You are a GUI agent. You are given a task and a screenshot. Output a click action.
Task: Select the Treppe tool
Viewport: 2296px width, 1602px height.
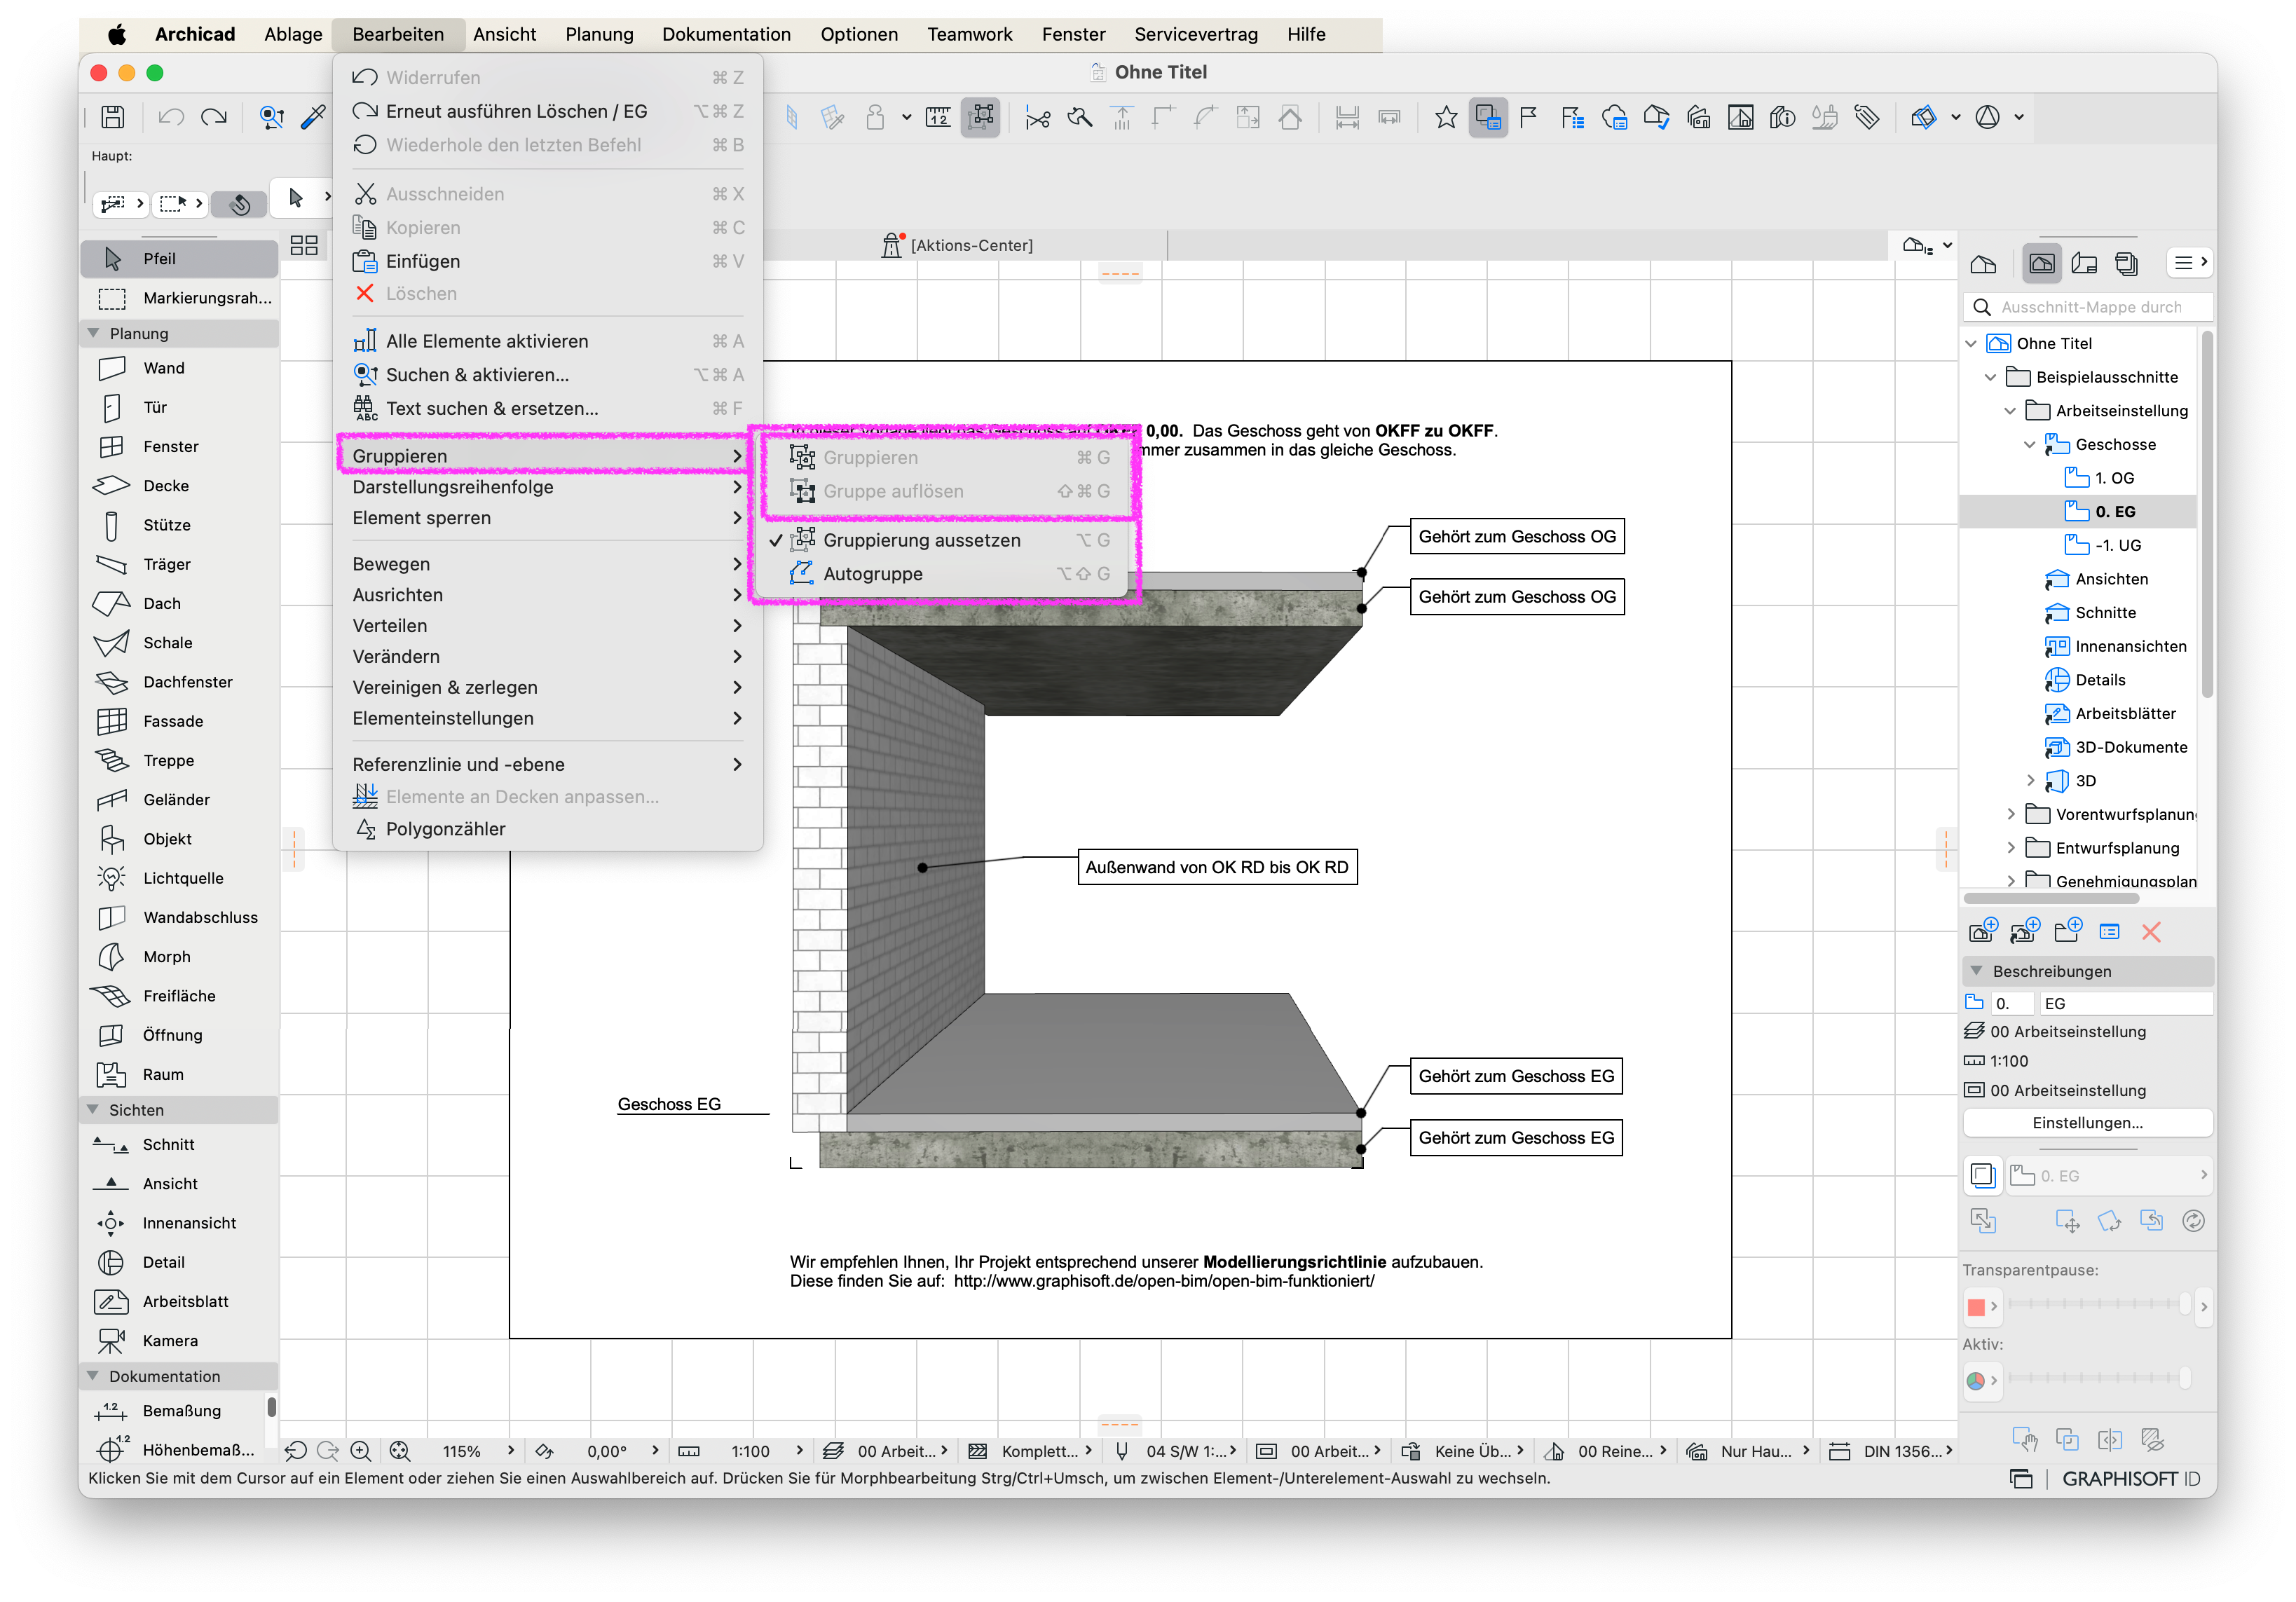pyautogui.click(x=178, y=760)
